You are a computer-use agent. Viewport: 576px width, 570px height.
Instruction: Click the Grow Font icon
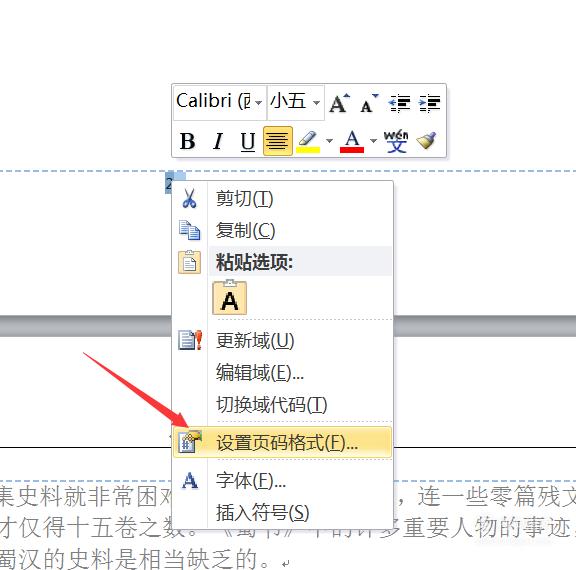(x=339, y=103)
